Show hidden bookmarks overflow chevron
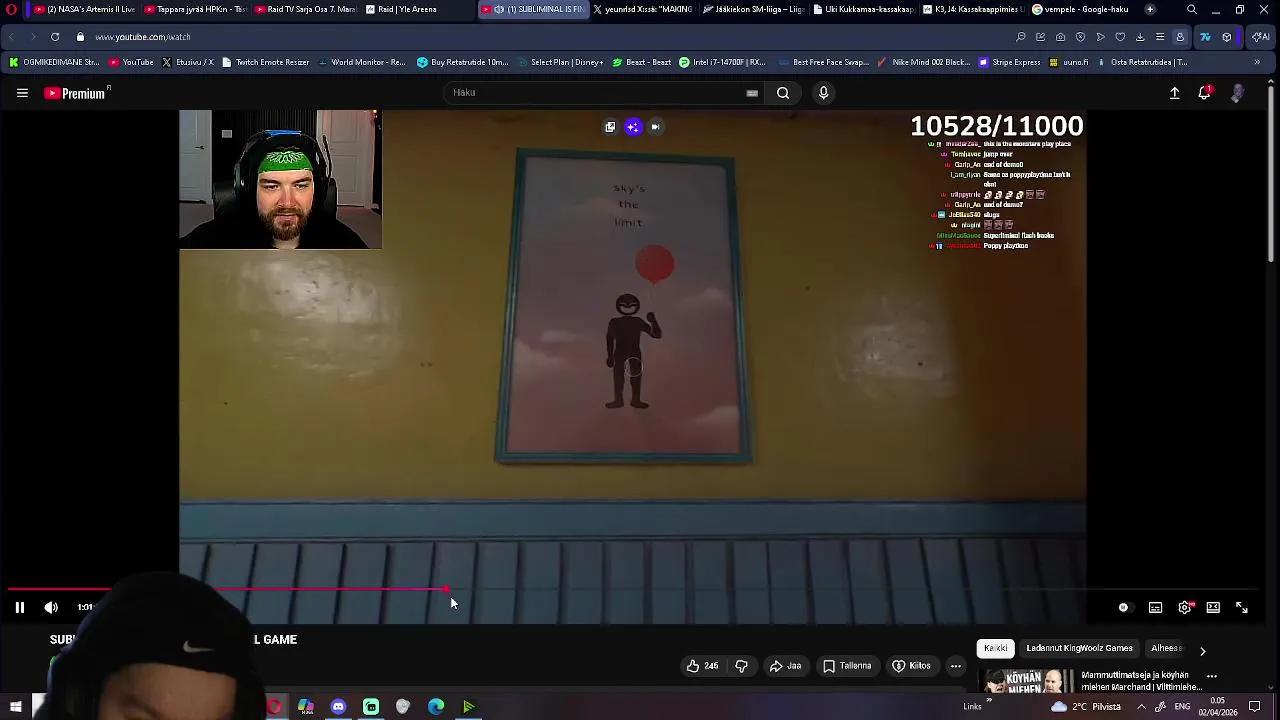This screenshot has height=720, width=1280. (1257, 62)
